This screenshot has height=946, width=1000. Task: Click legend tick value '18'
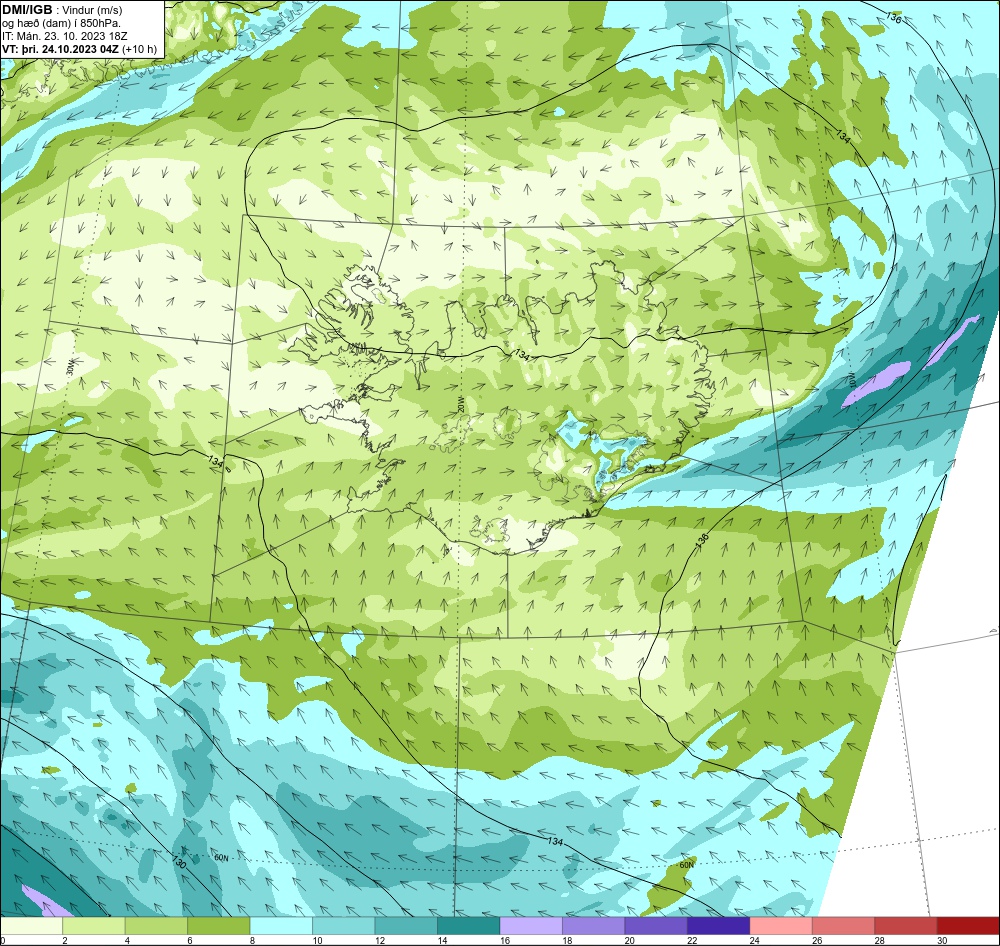pos(566,940)
